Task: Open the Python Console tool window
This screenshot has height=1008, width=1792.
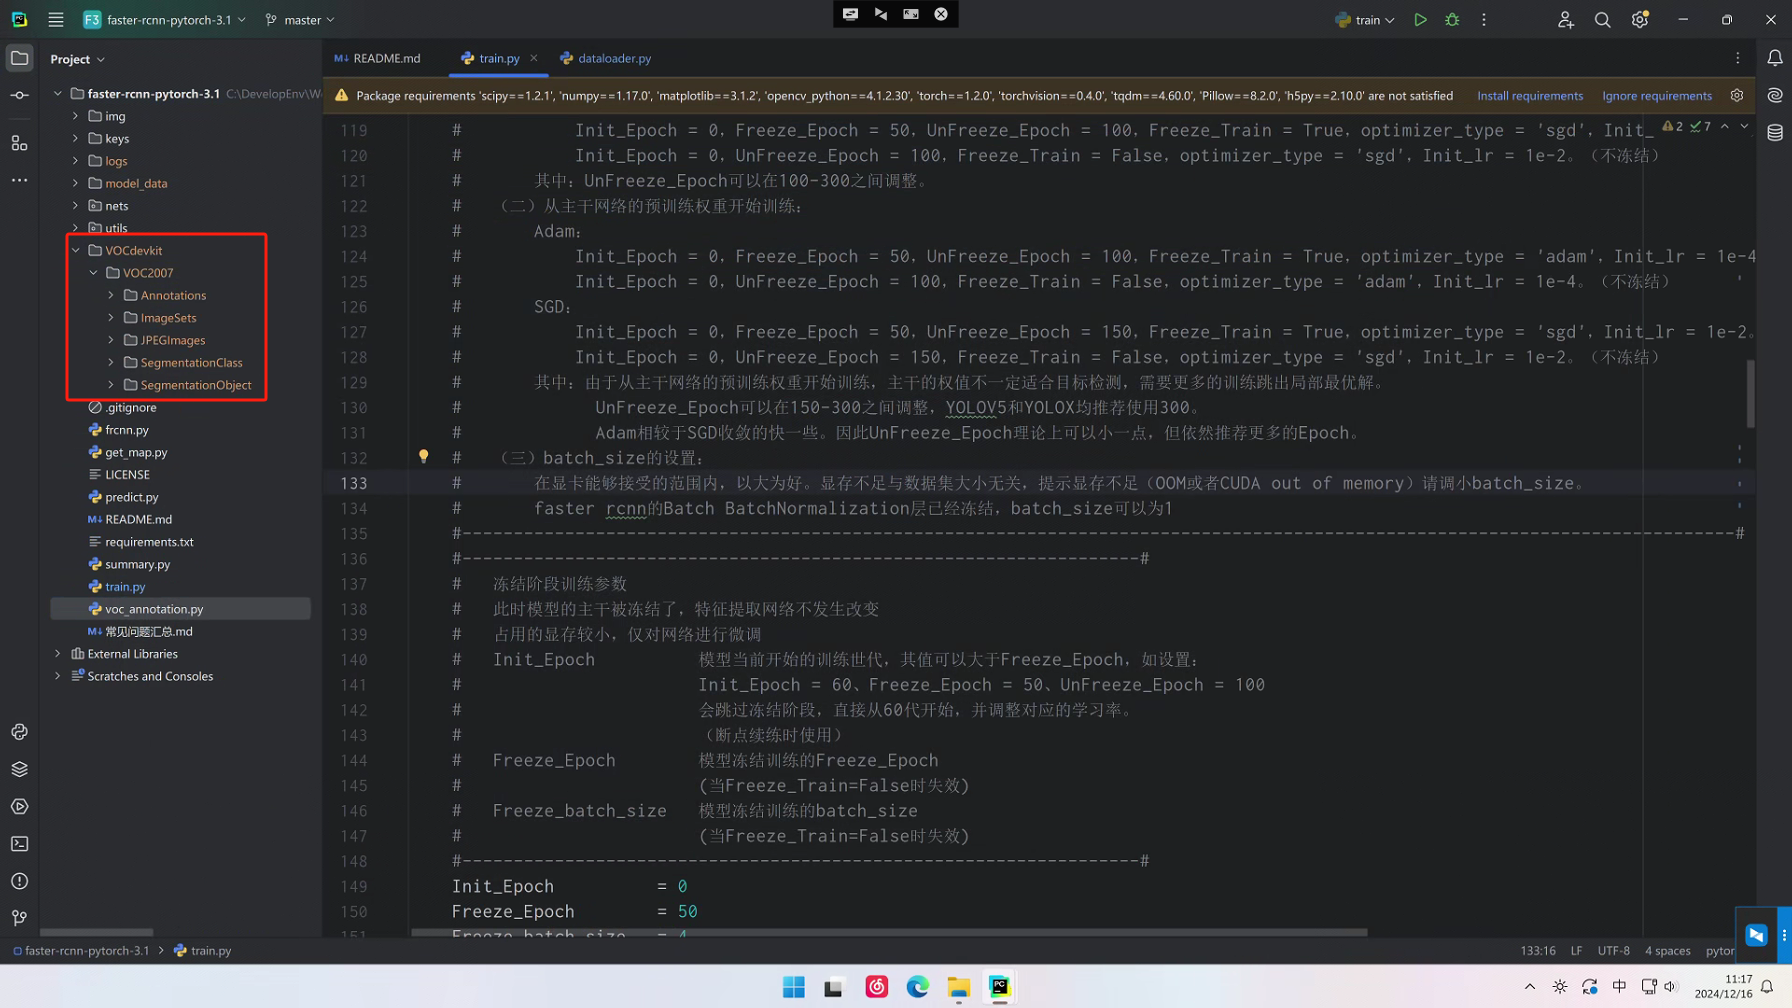Action: pyautogui.click(x=19, y=732)
